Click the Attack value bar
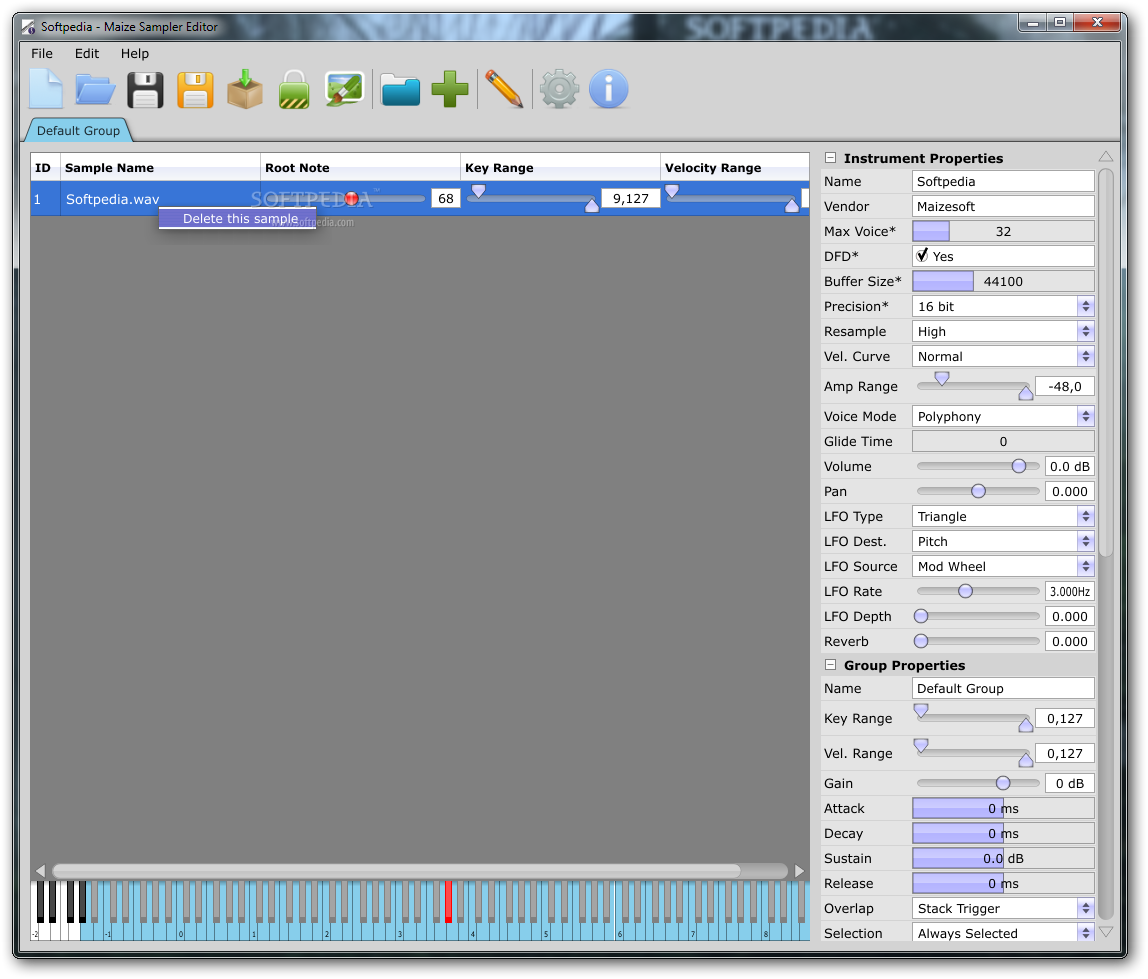The image size is (1148, 979). click(1003, 808)
